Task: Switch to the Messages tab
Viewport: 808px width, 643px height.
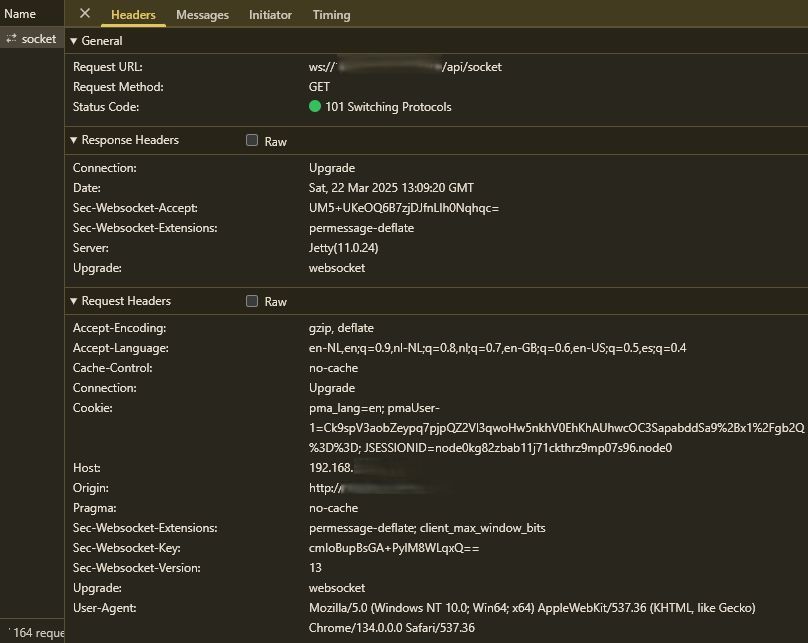Action: [x=202, y=15]
